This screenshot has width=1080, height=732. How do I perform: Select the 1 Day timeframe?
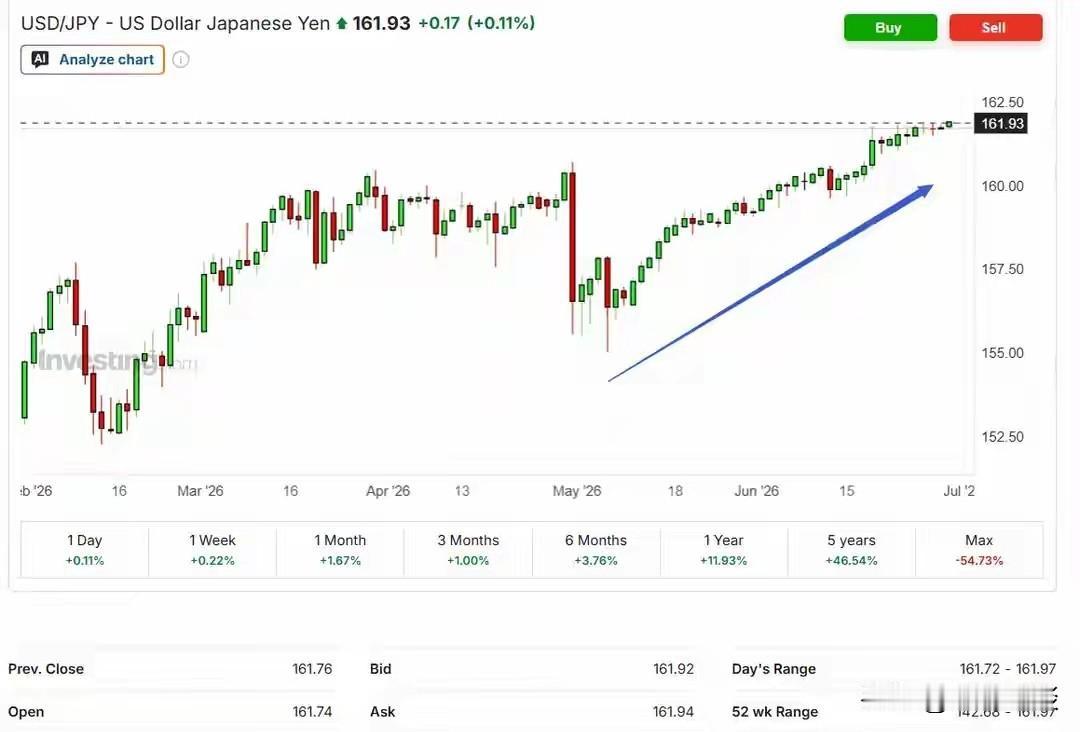pyautogui.click(x=85, y=550)
